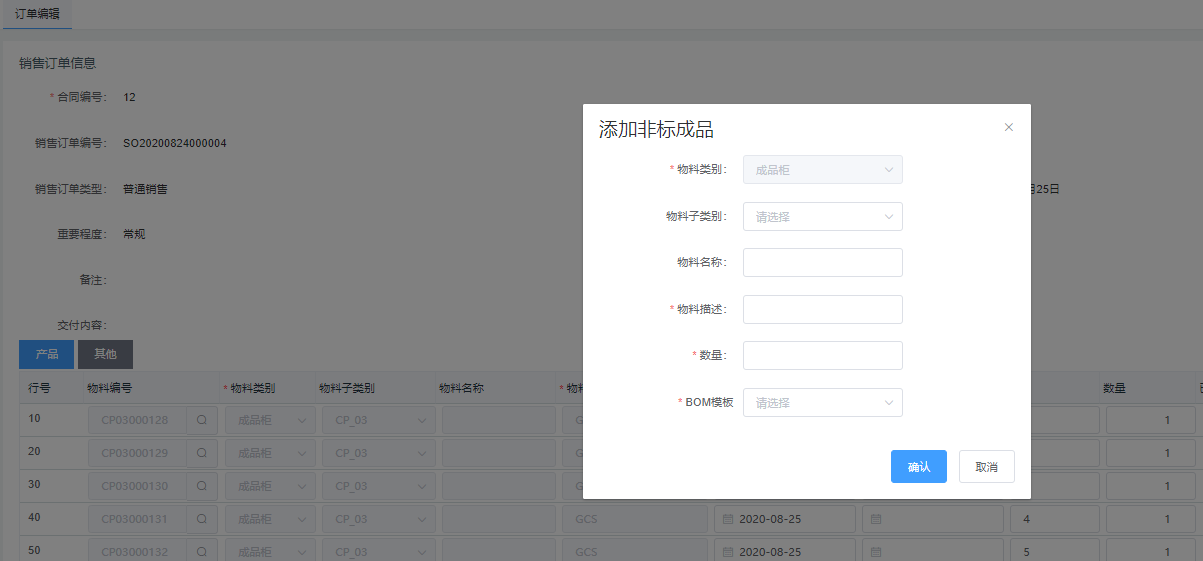Screen dimensions: 1203x561
Task: Open the 物料子类别 dropdown in the dialog
Action: pos(822,217)
